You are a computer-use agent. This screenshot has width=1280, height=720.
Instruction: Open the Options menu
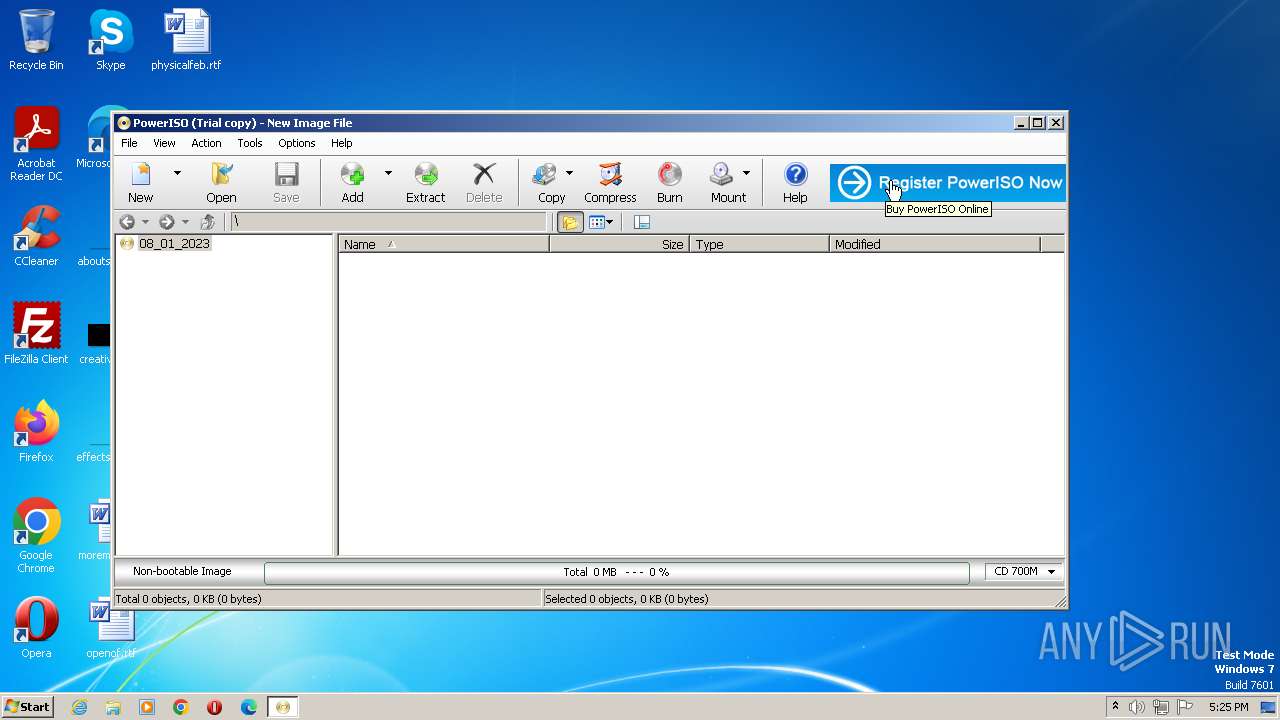(297, 143)
